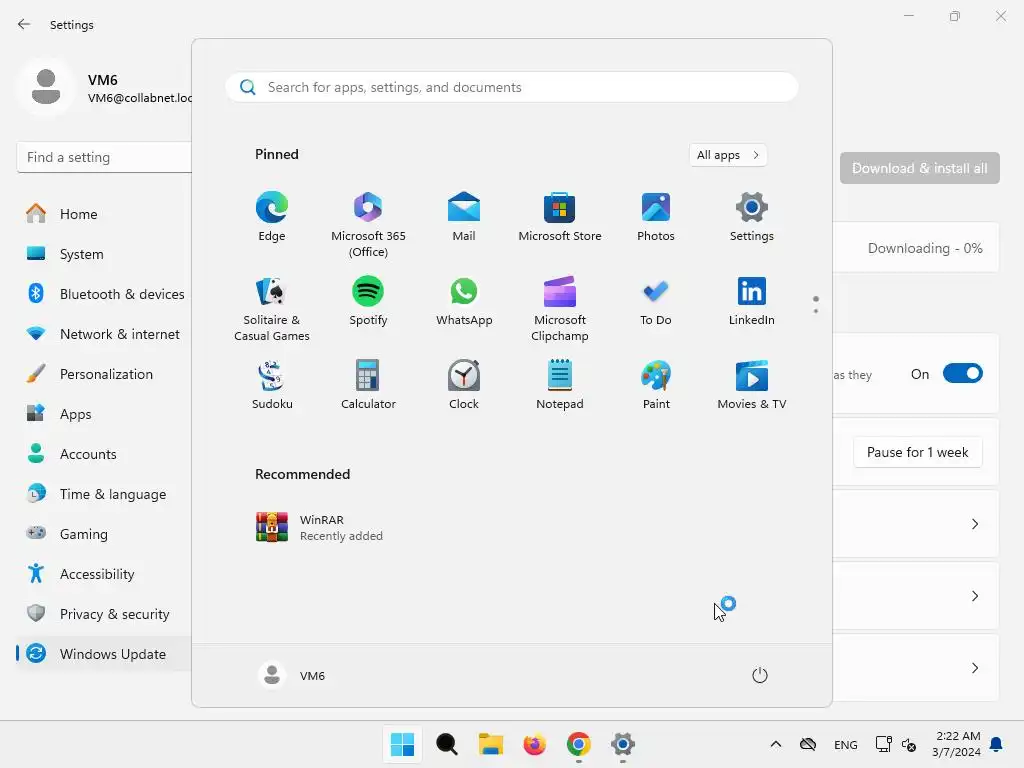
Task: Open the To Do app
Action: (656, 301)
